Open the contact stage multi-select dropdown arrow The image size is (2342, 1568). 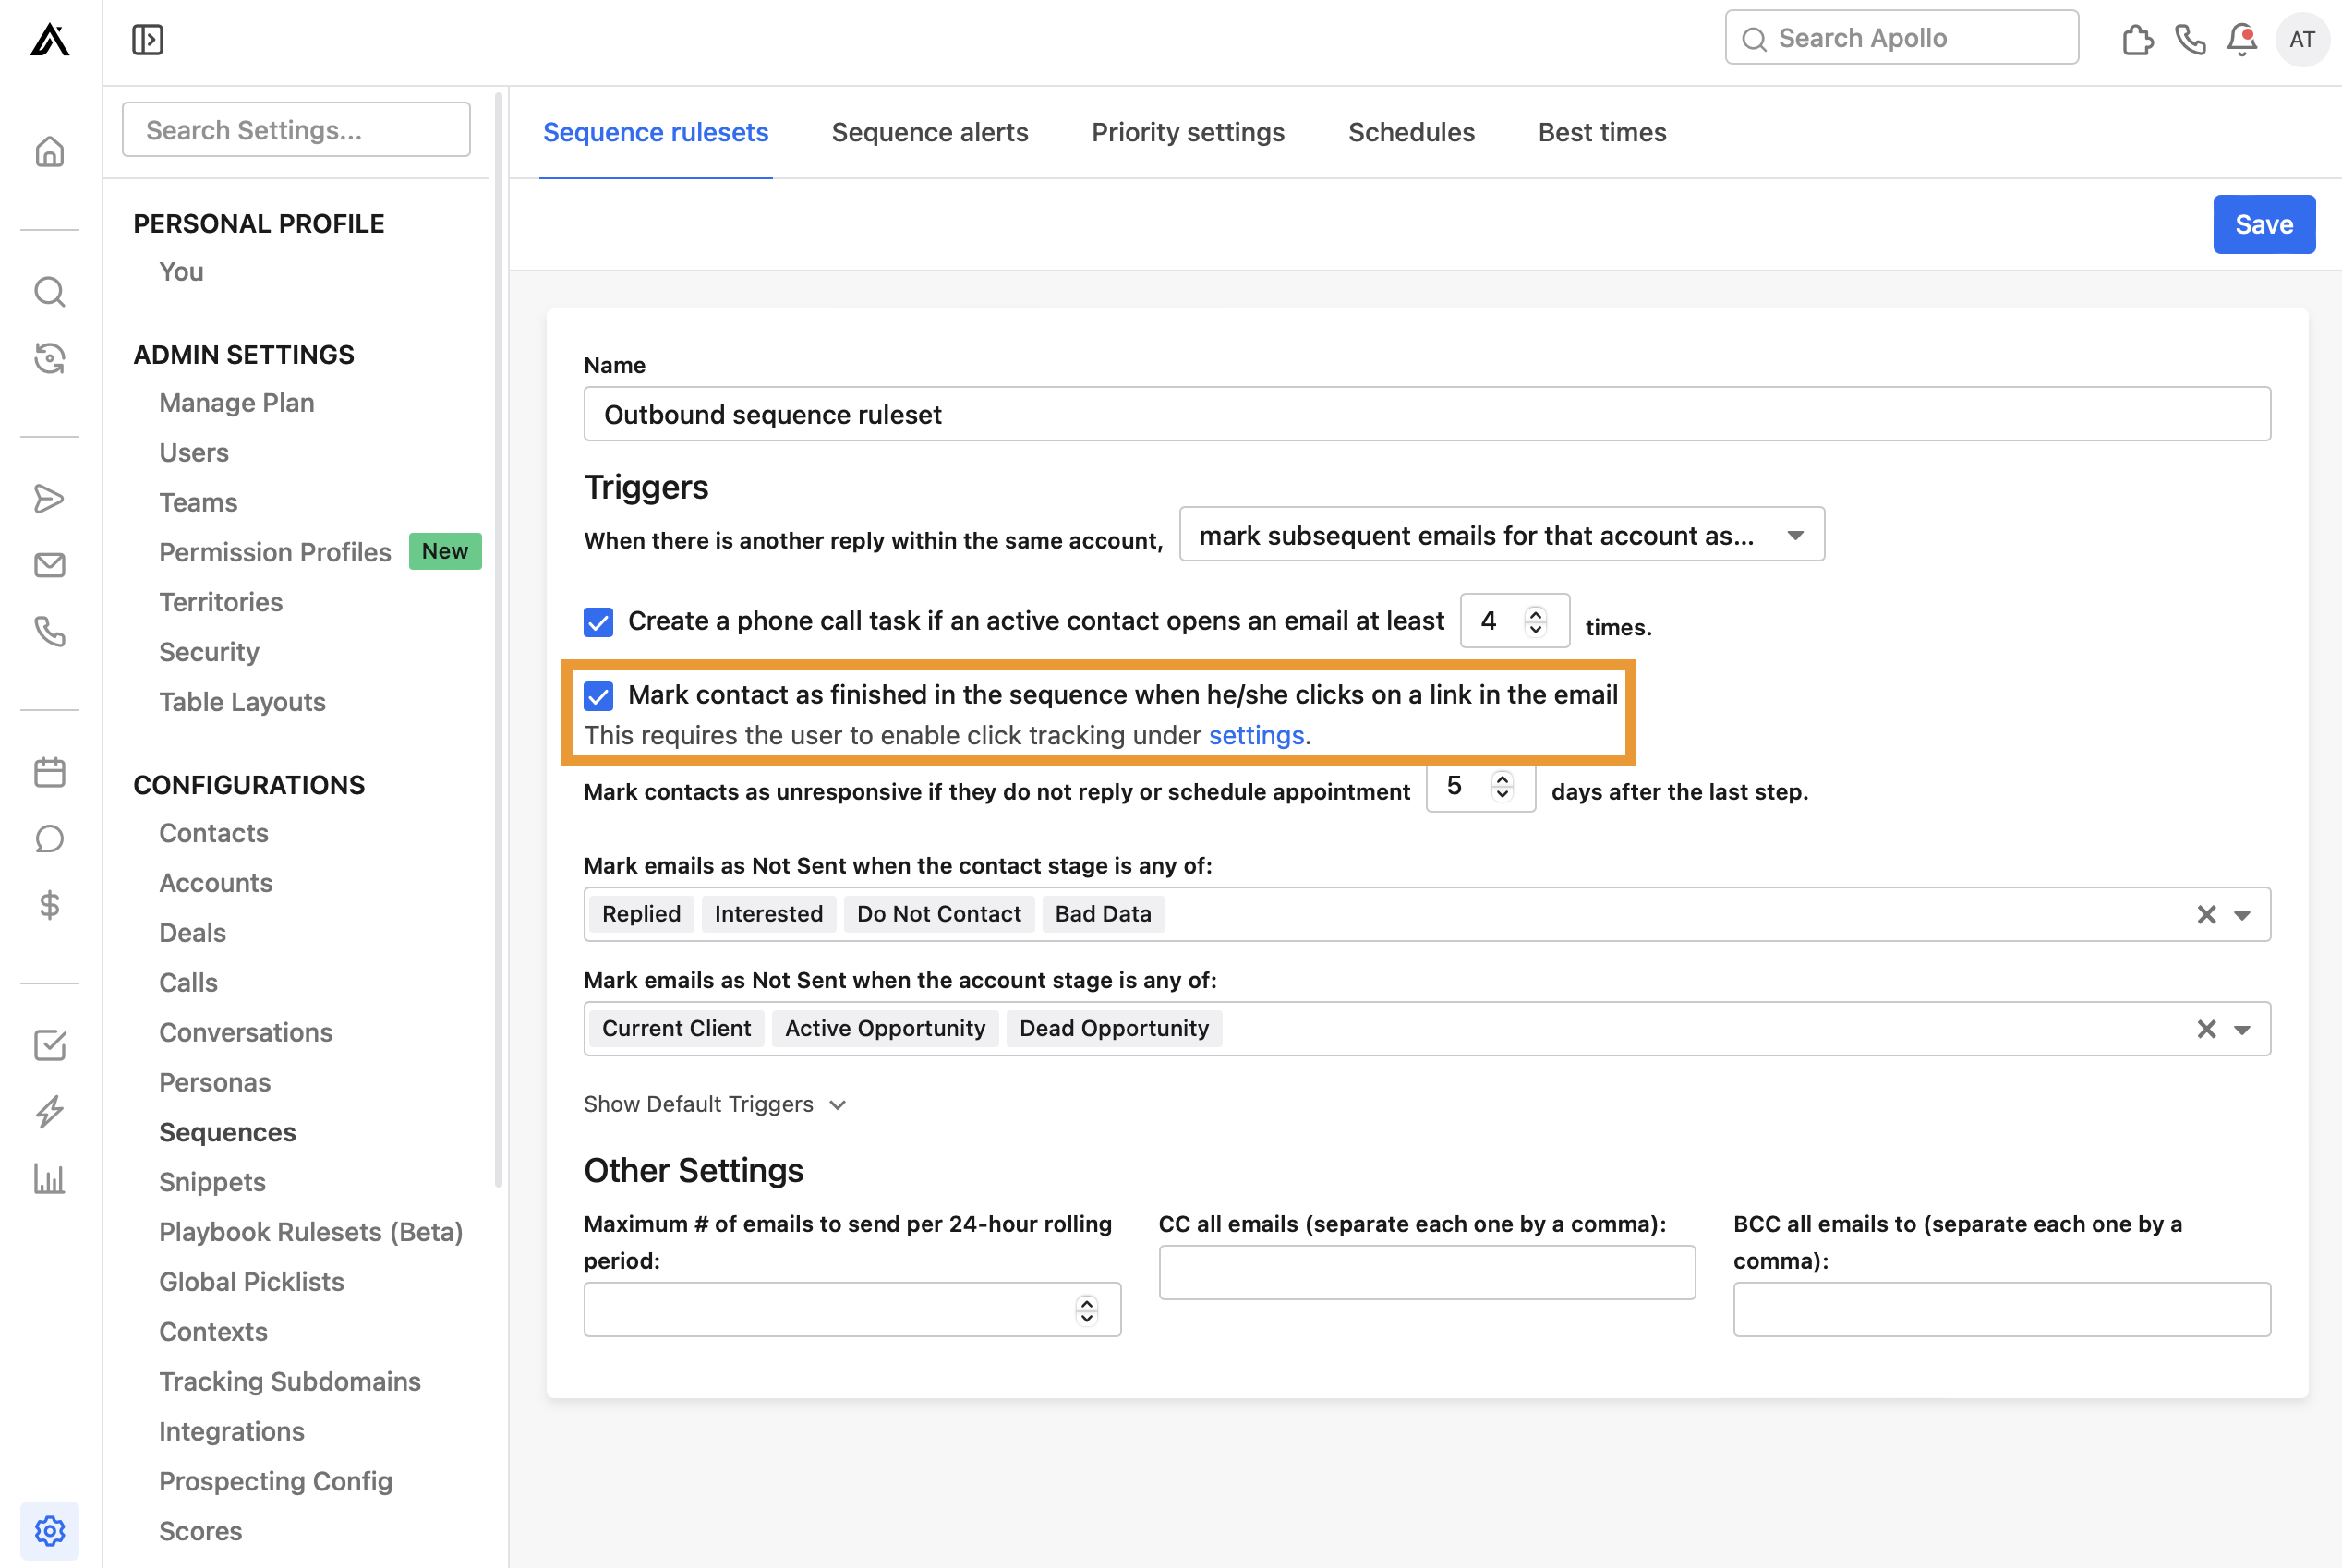click(2243, 916)
